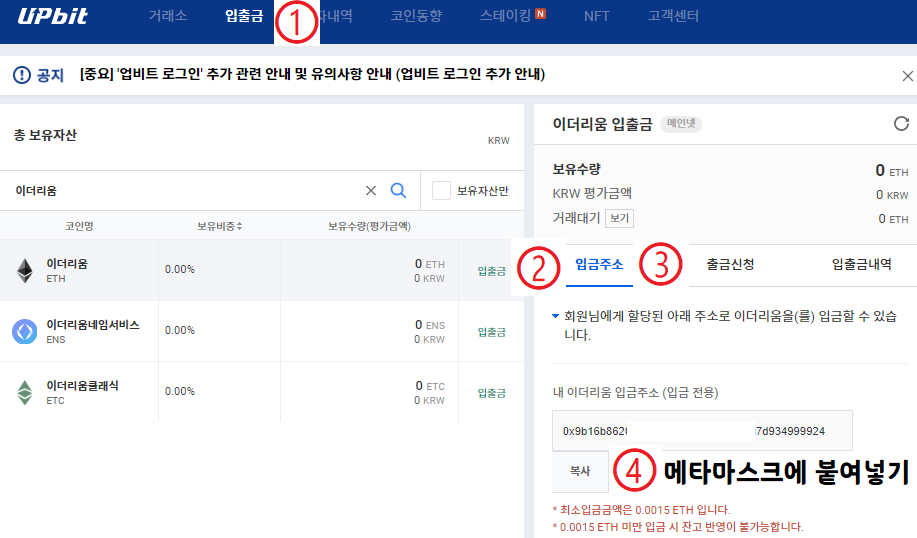
Task: Select the 이더리움네임서비스 row name
Action: (93, 325)
